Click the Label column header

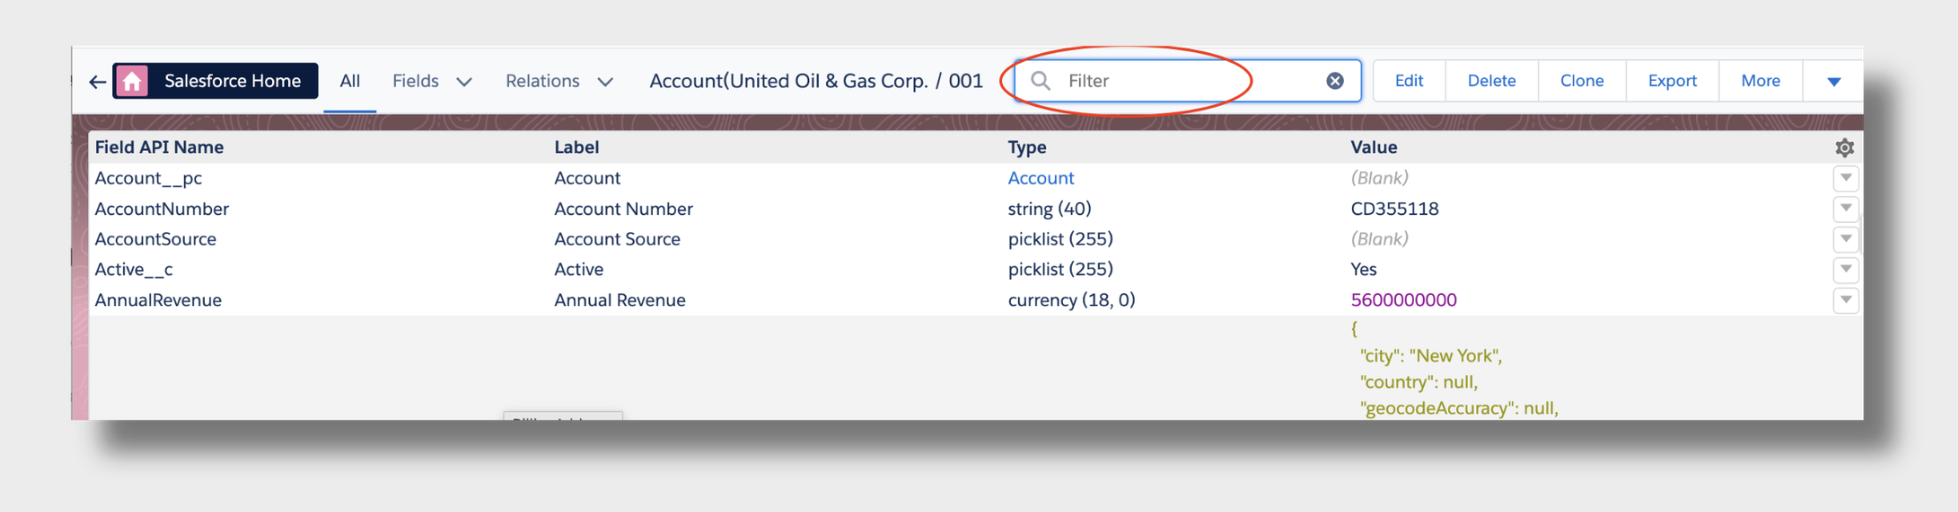(x=577, y=147)
